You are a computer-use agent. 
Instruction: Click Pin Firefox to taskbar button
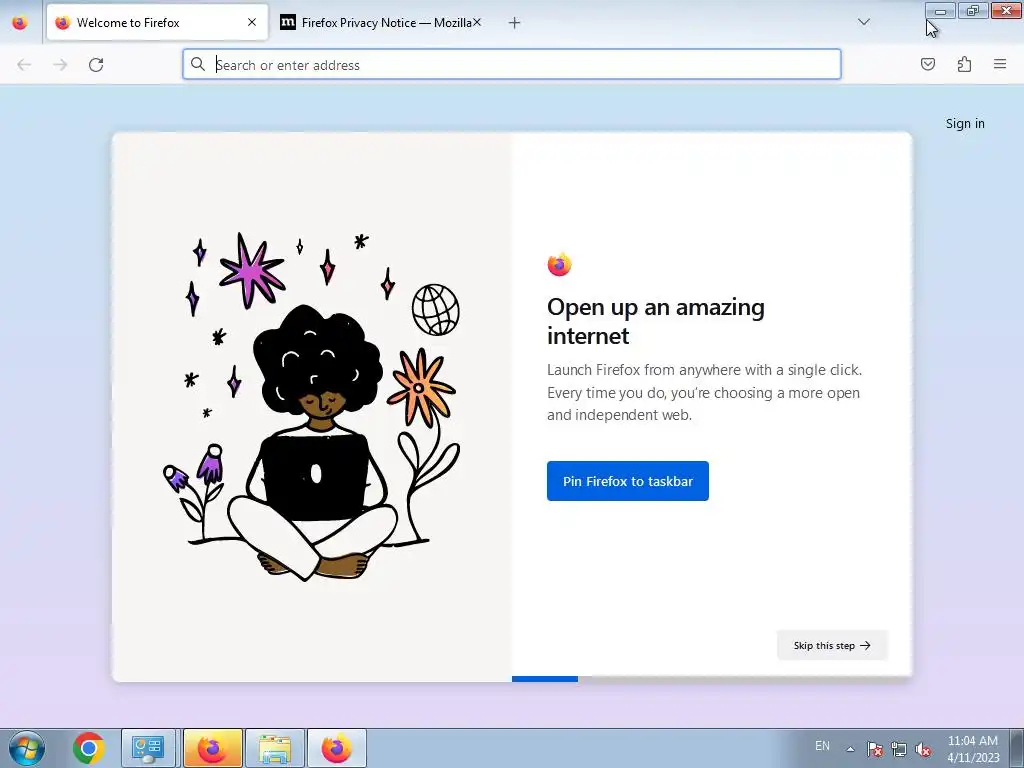[628, 481]
